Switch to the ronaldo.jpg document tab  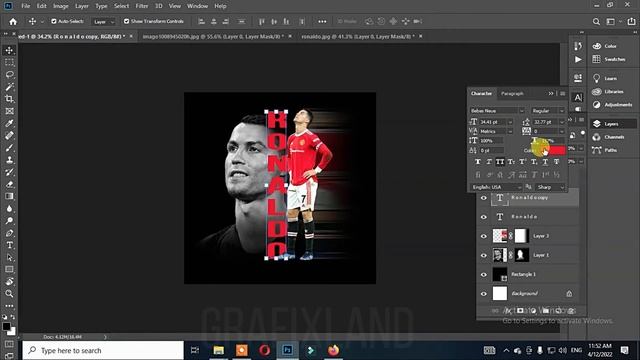click(x=358, y=36)
